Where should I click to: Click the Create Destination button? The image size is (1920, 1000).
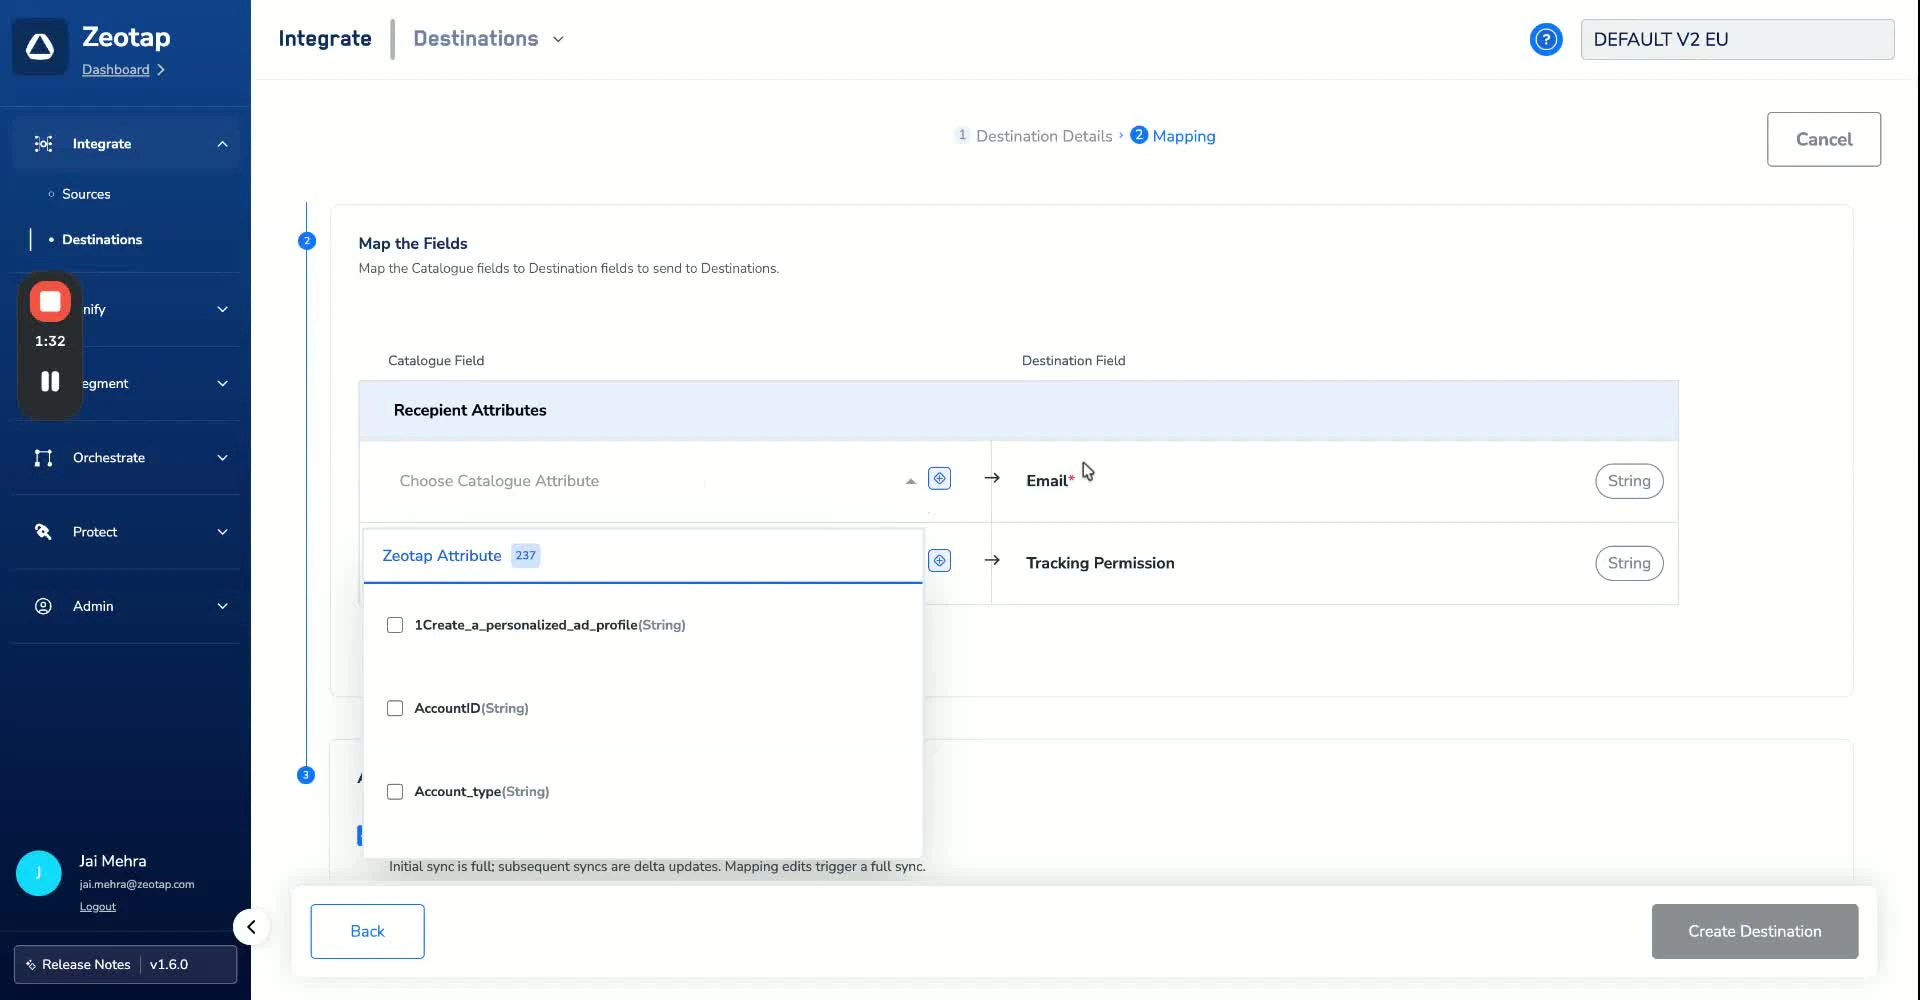pos(1754,931)
